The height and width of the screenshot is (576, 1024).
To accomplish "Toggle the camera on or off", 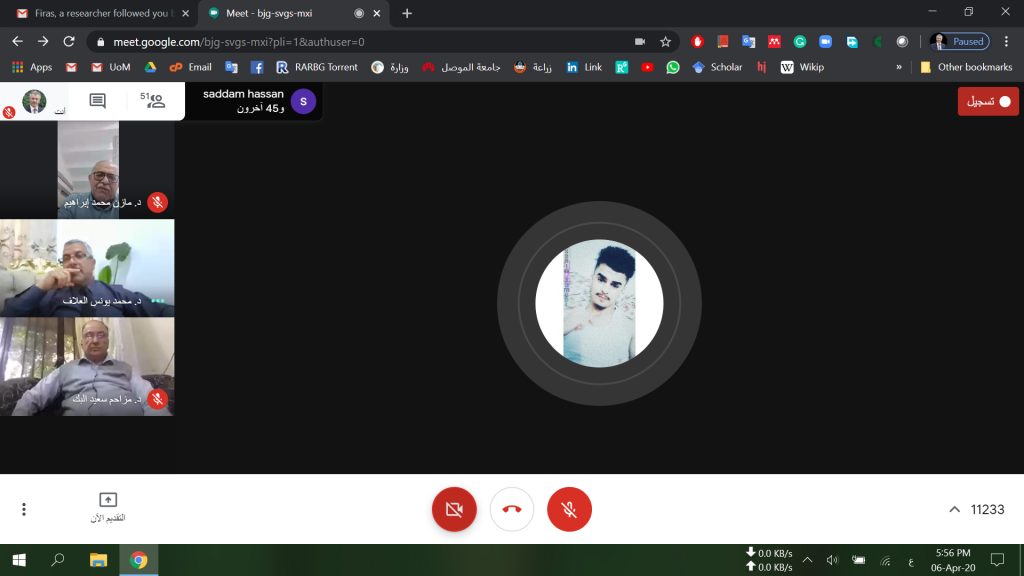I will pos(453,509).
